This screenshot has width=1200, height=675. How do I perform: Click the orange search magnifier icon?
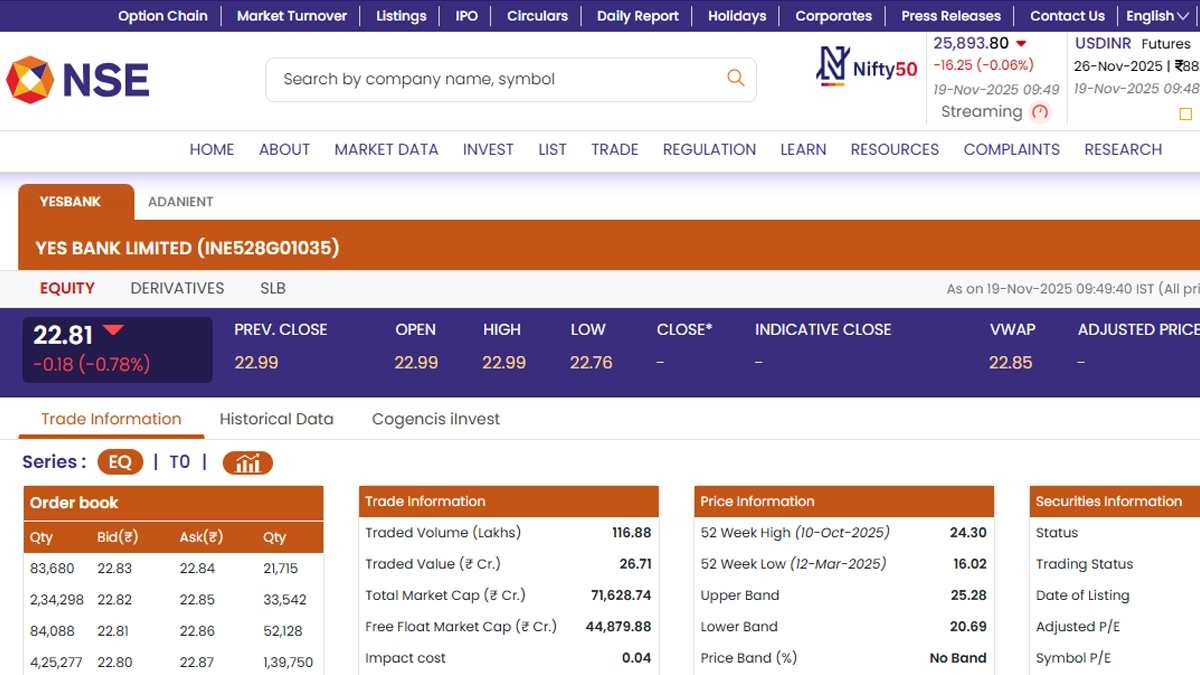[x=735, y=78]
